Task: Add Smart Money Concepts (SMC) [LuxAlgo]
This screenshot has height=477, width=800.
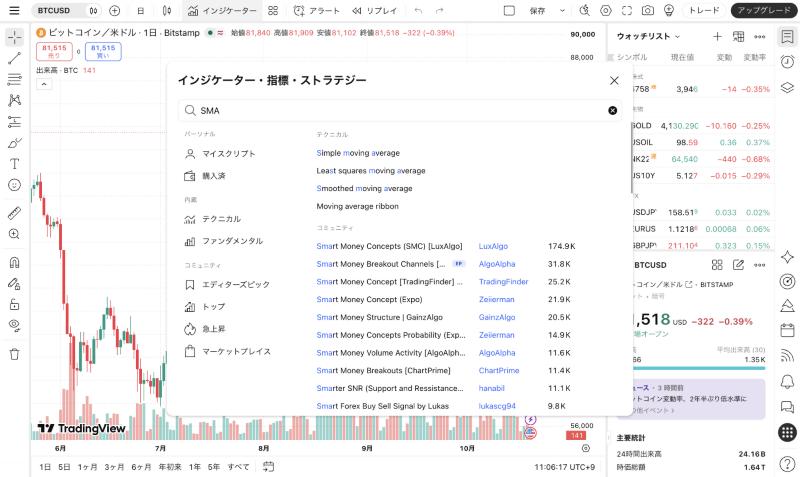Action: (x=389, y=246)
